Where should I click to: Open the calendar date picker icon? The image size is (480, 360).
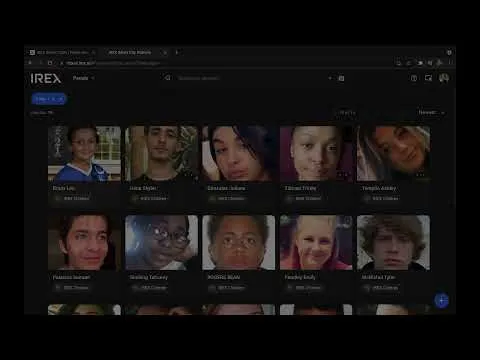(x=341, y=78)
